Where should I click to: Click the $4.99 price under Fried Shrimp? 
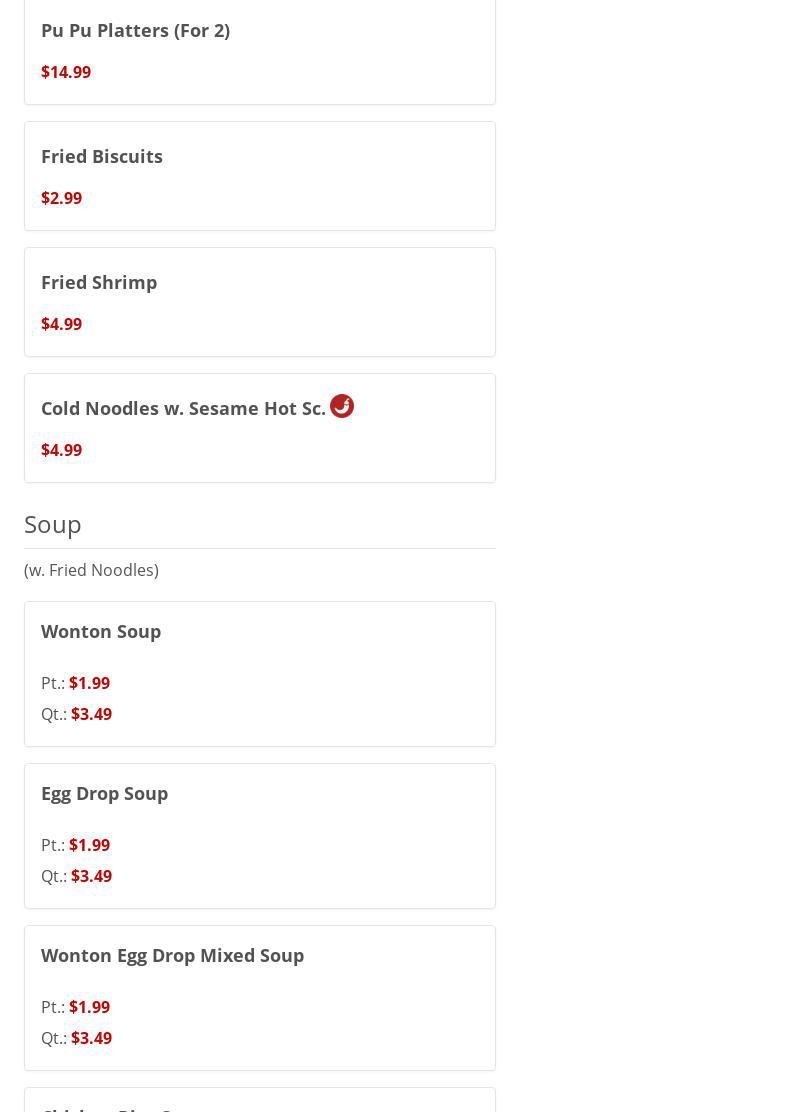[x=62, y=324]
